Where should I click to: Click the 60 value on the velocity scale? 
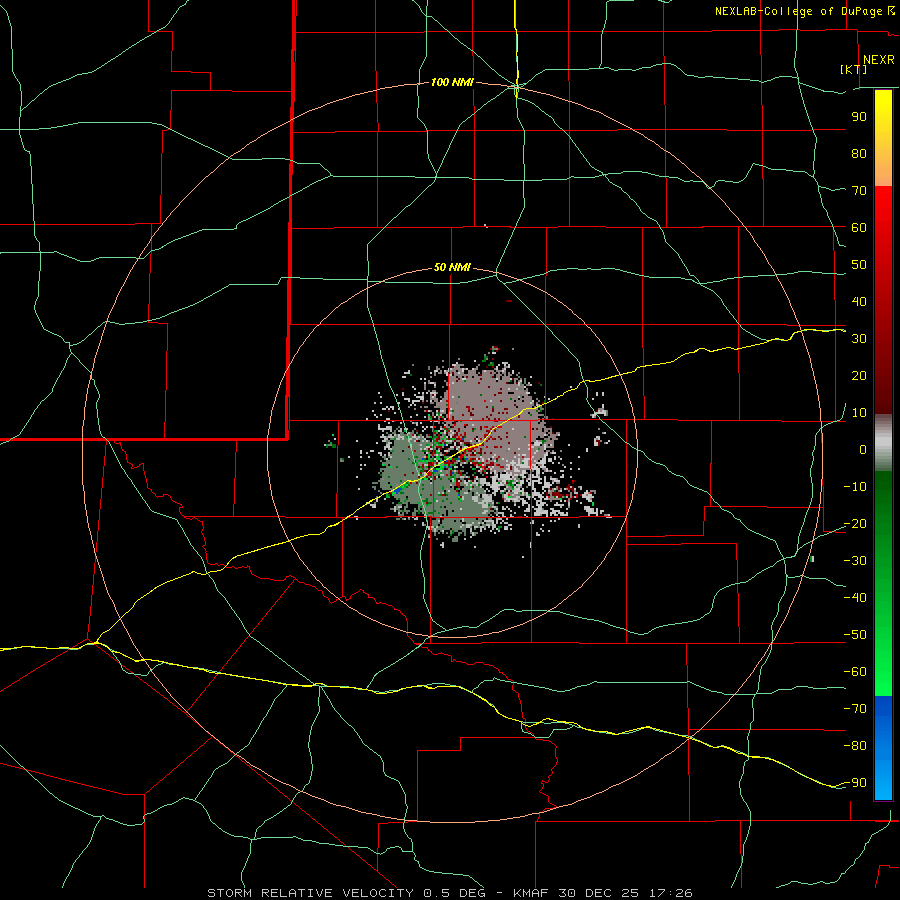point(859,227)
